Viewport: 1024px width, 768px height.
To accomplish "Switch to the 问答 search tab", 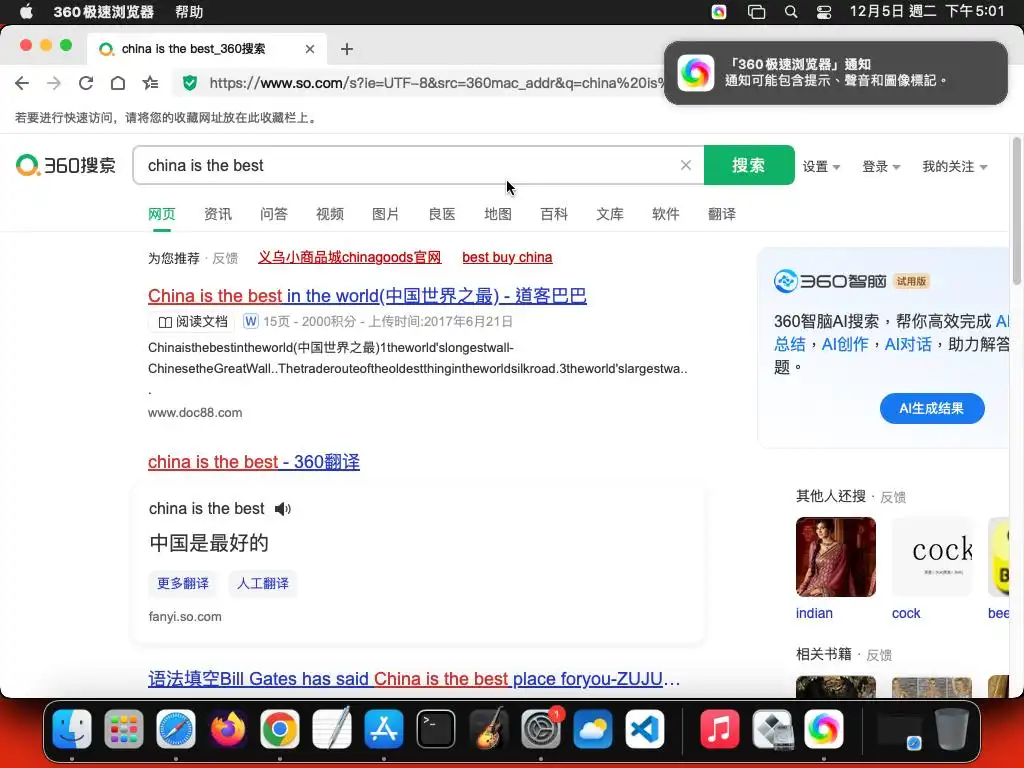I will 274,214.
